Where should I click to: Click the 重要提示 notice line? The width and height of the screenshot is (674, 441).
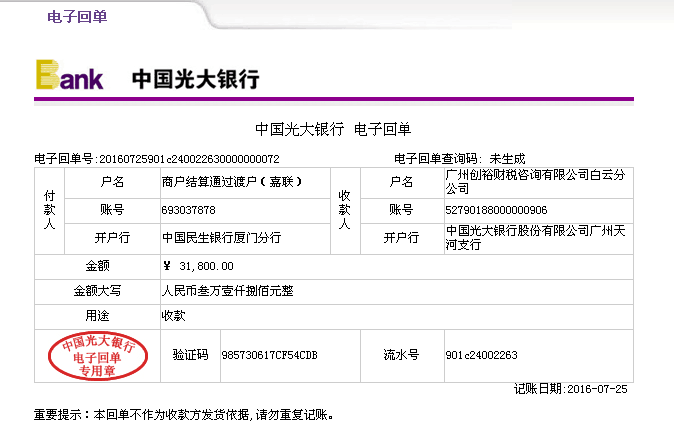184,415
